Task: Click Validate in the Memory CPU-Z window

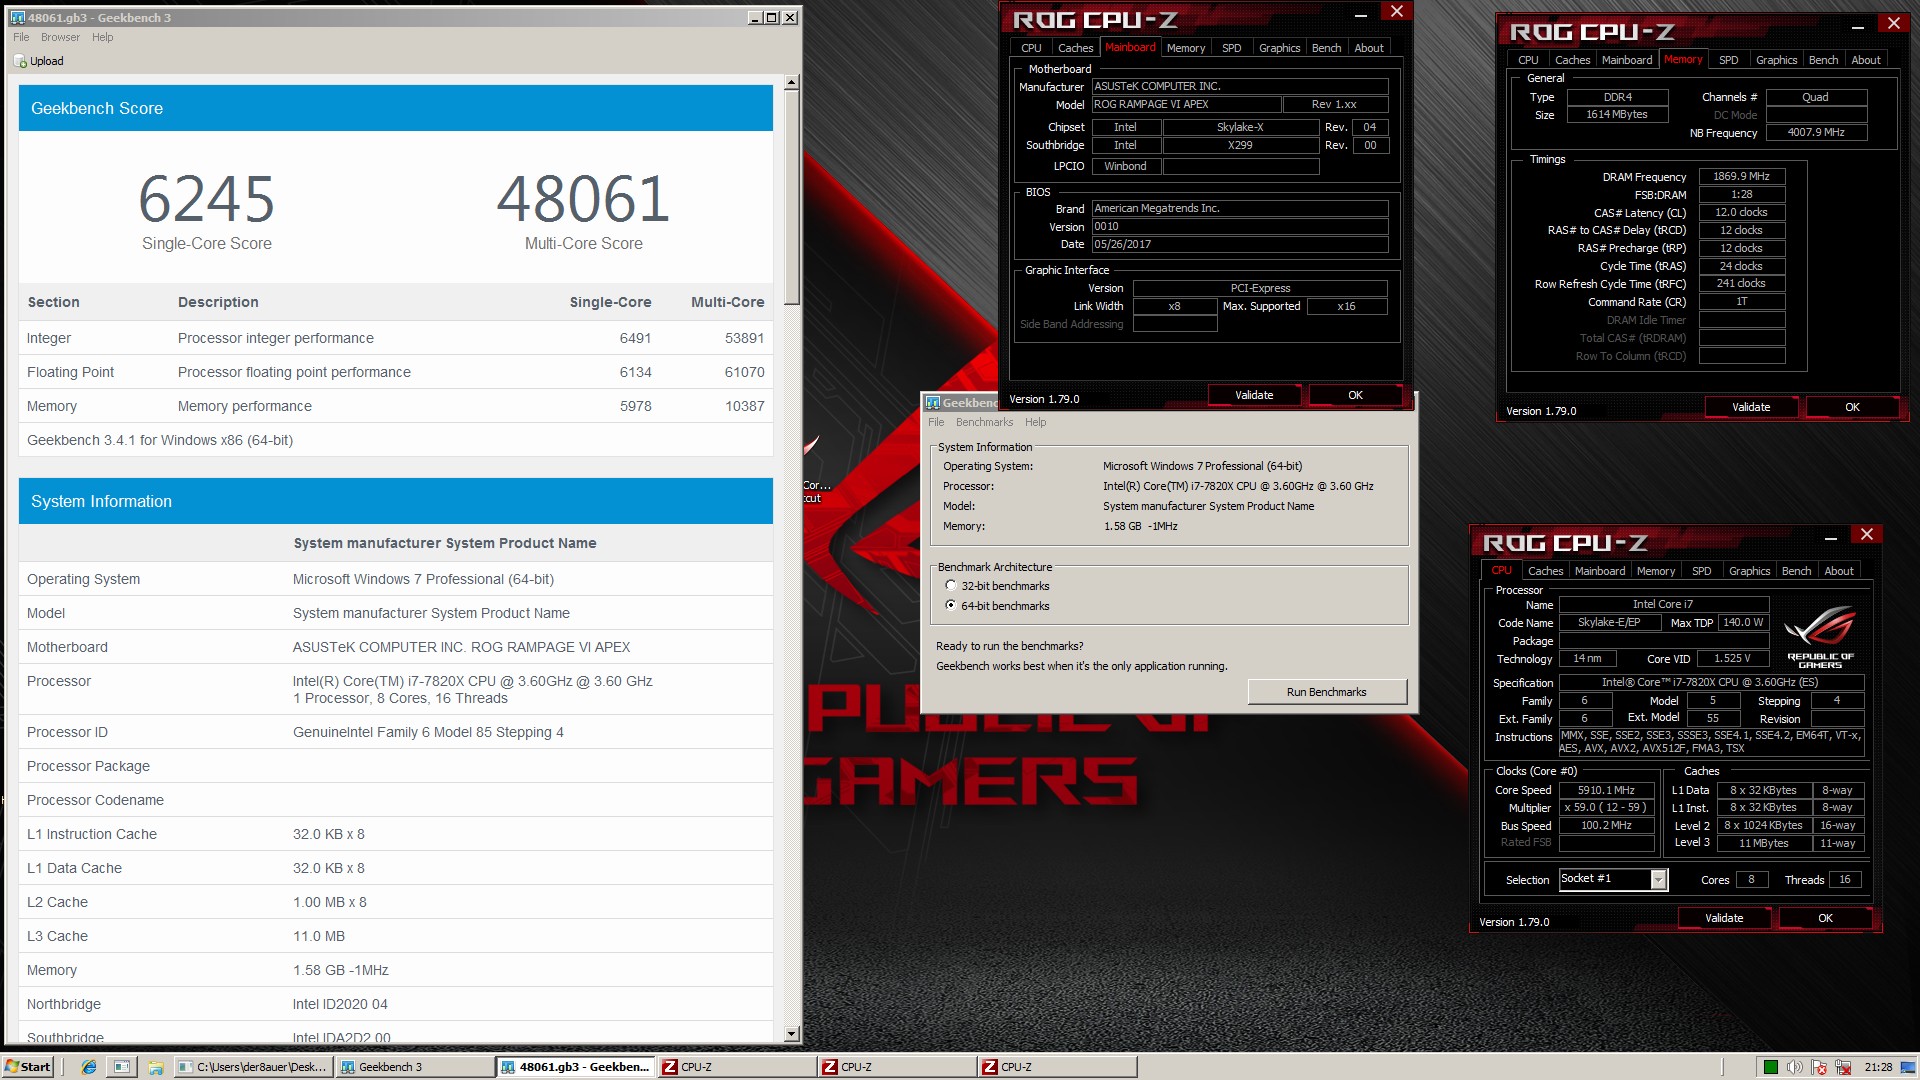Action: coord(1750,407)
